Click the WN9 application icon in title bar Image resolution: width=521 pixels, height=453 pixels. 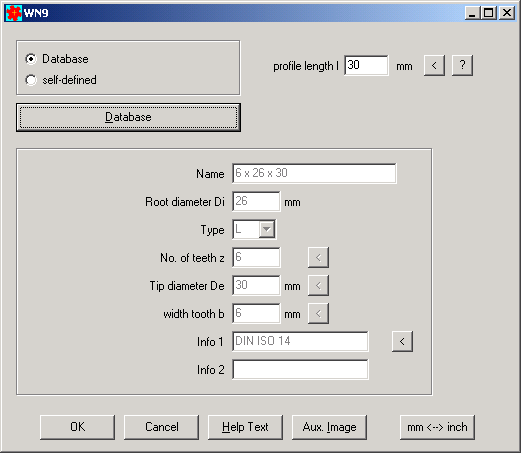coord(14,13)
